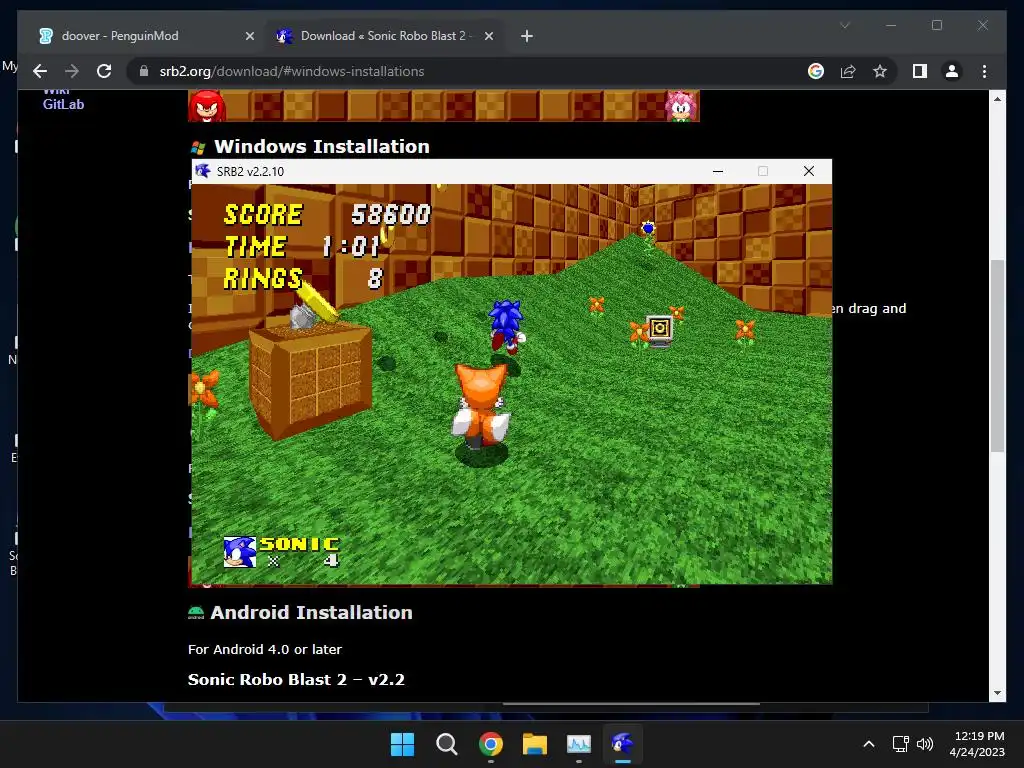Click the TIME counter in the game HUD
Image resolution: width=1024 pixels, height=768 pixels.
(302, 246)
